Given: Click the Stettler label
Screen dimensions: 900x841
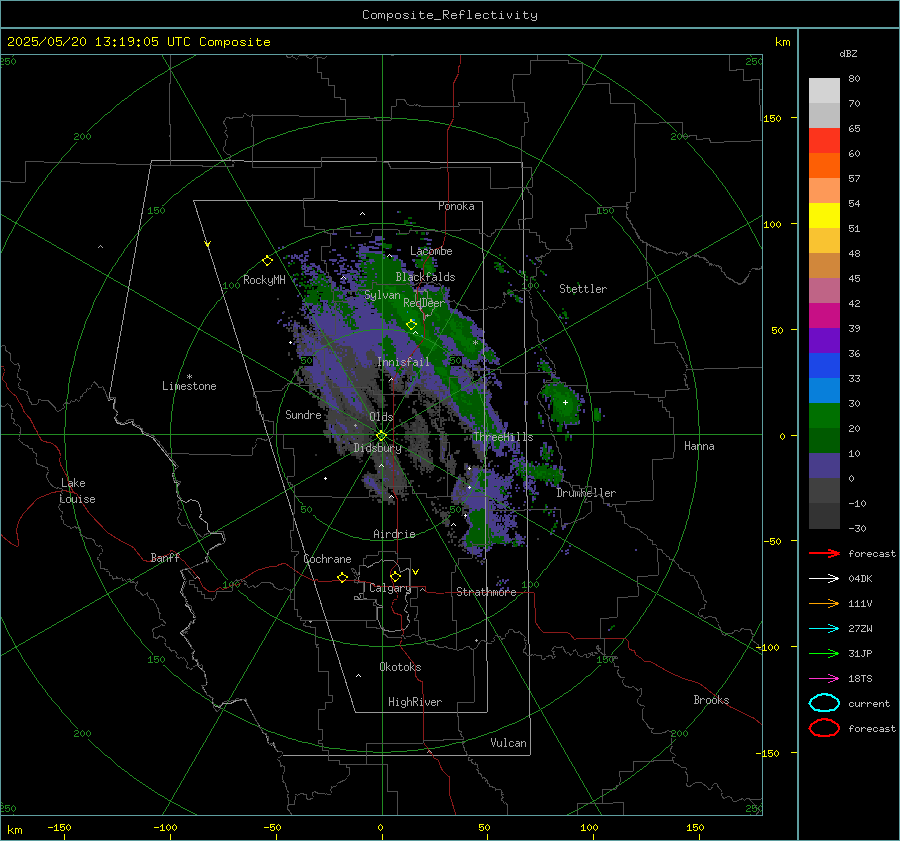Looking at the screenshot, I should click(583, 289).
